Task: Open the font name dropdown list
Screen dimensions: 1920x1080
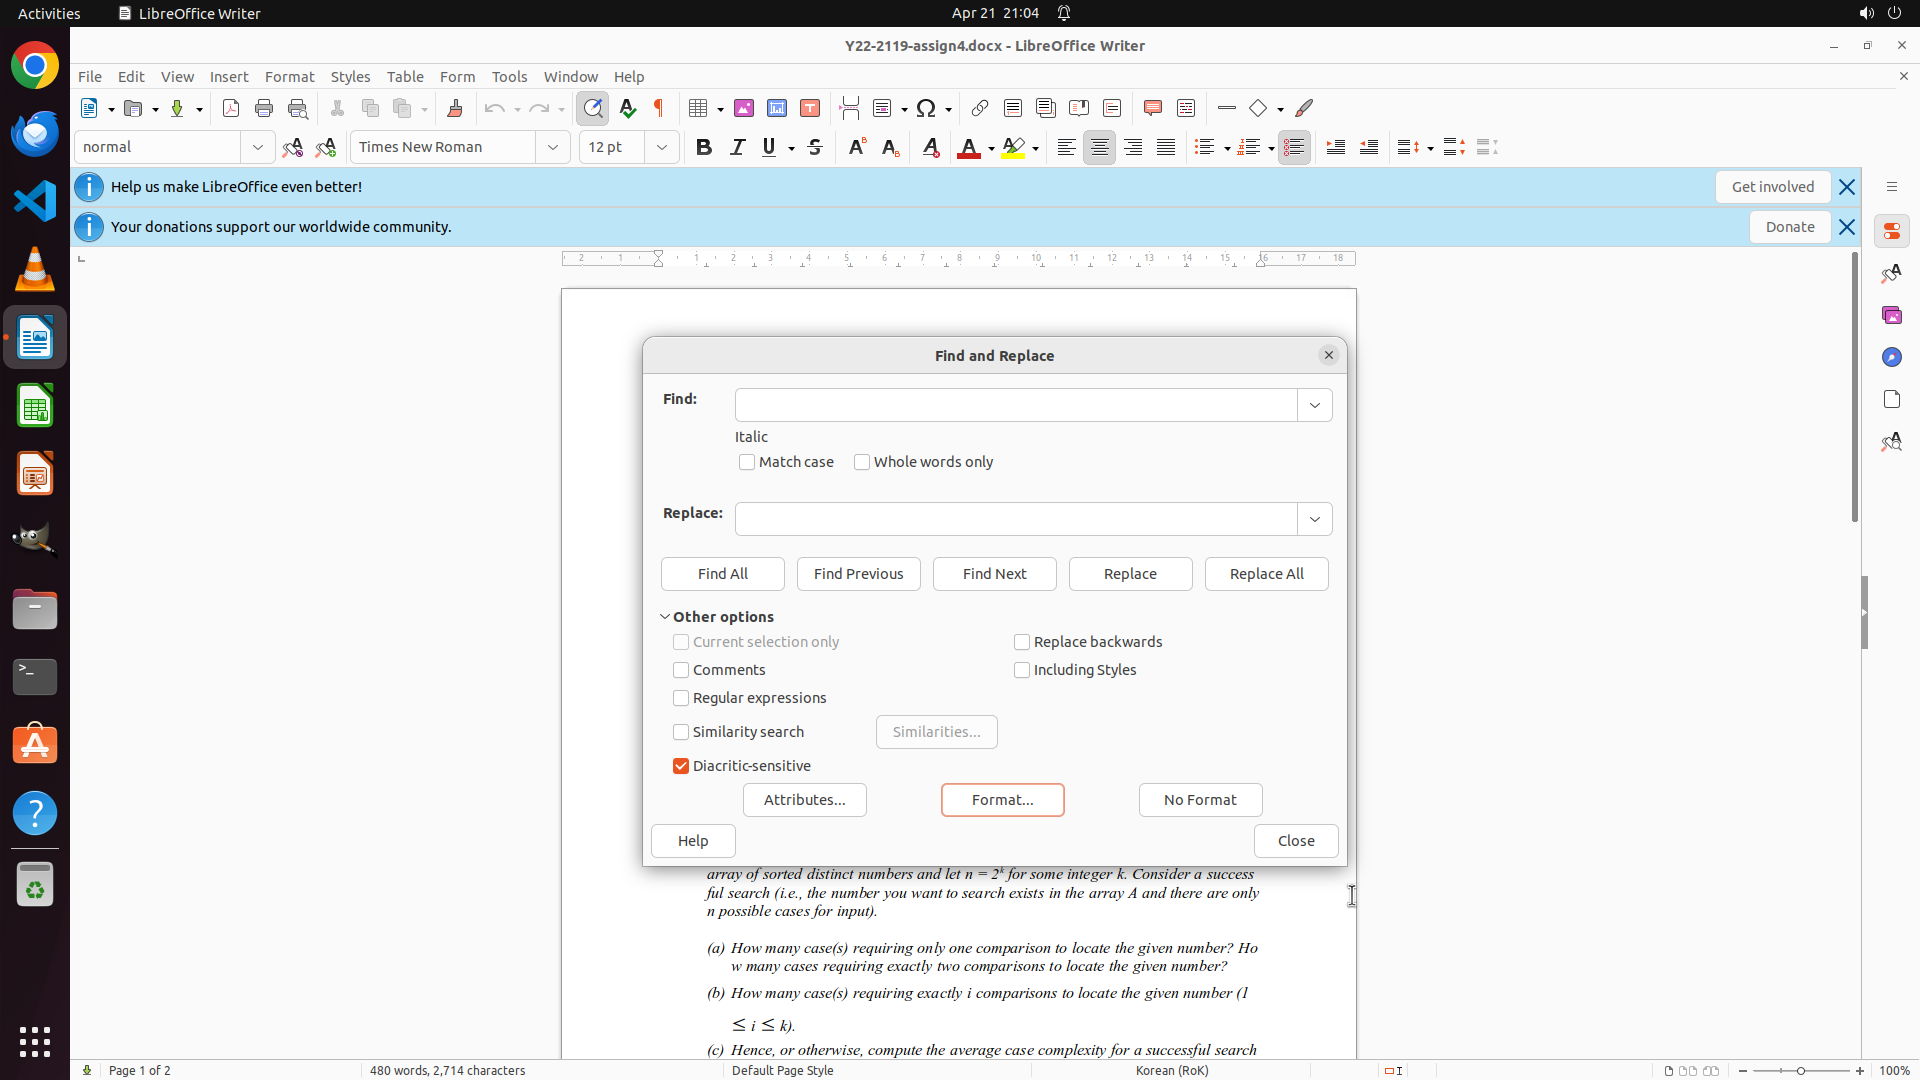Action: [553, 147]
